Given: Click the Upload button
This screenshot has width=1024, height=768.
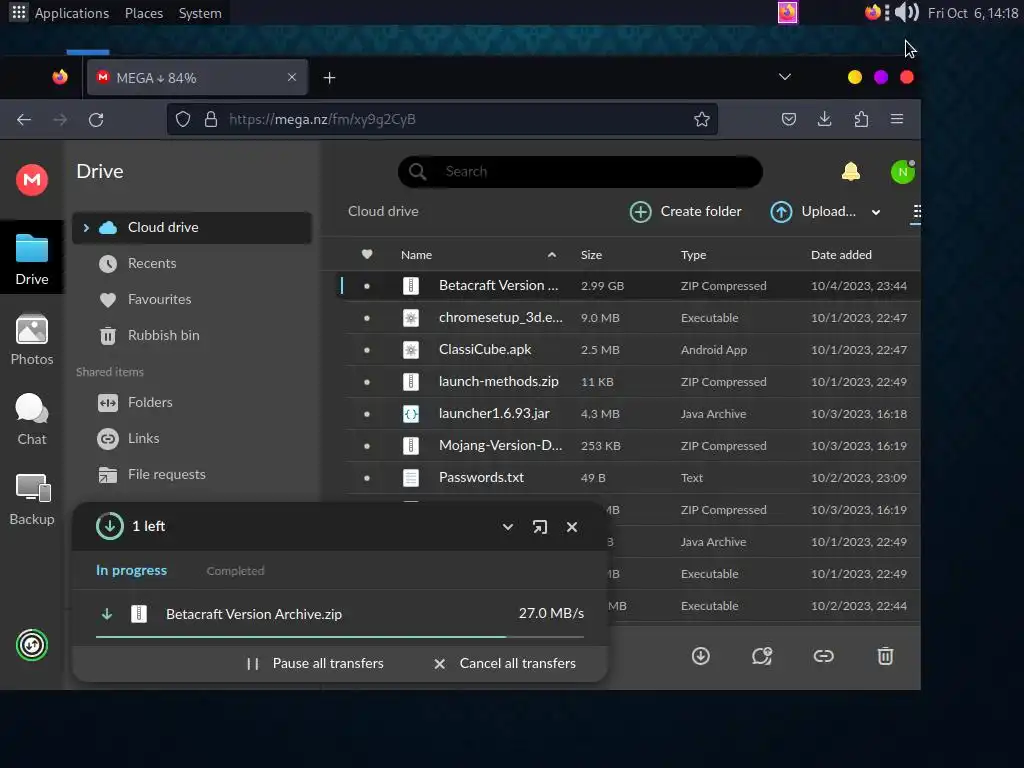Looking at the screenshot, I should (813, 212).
